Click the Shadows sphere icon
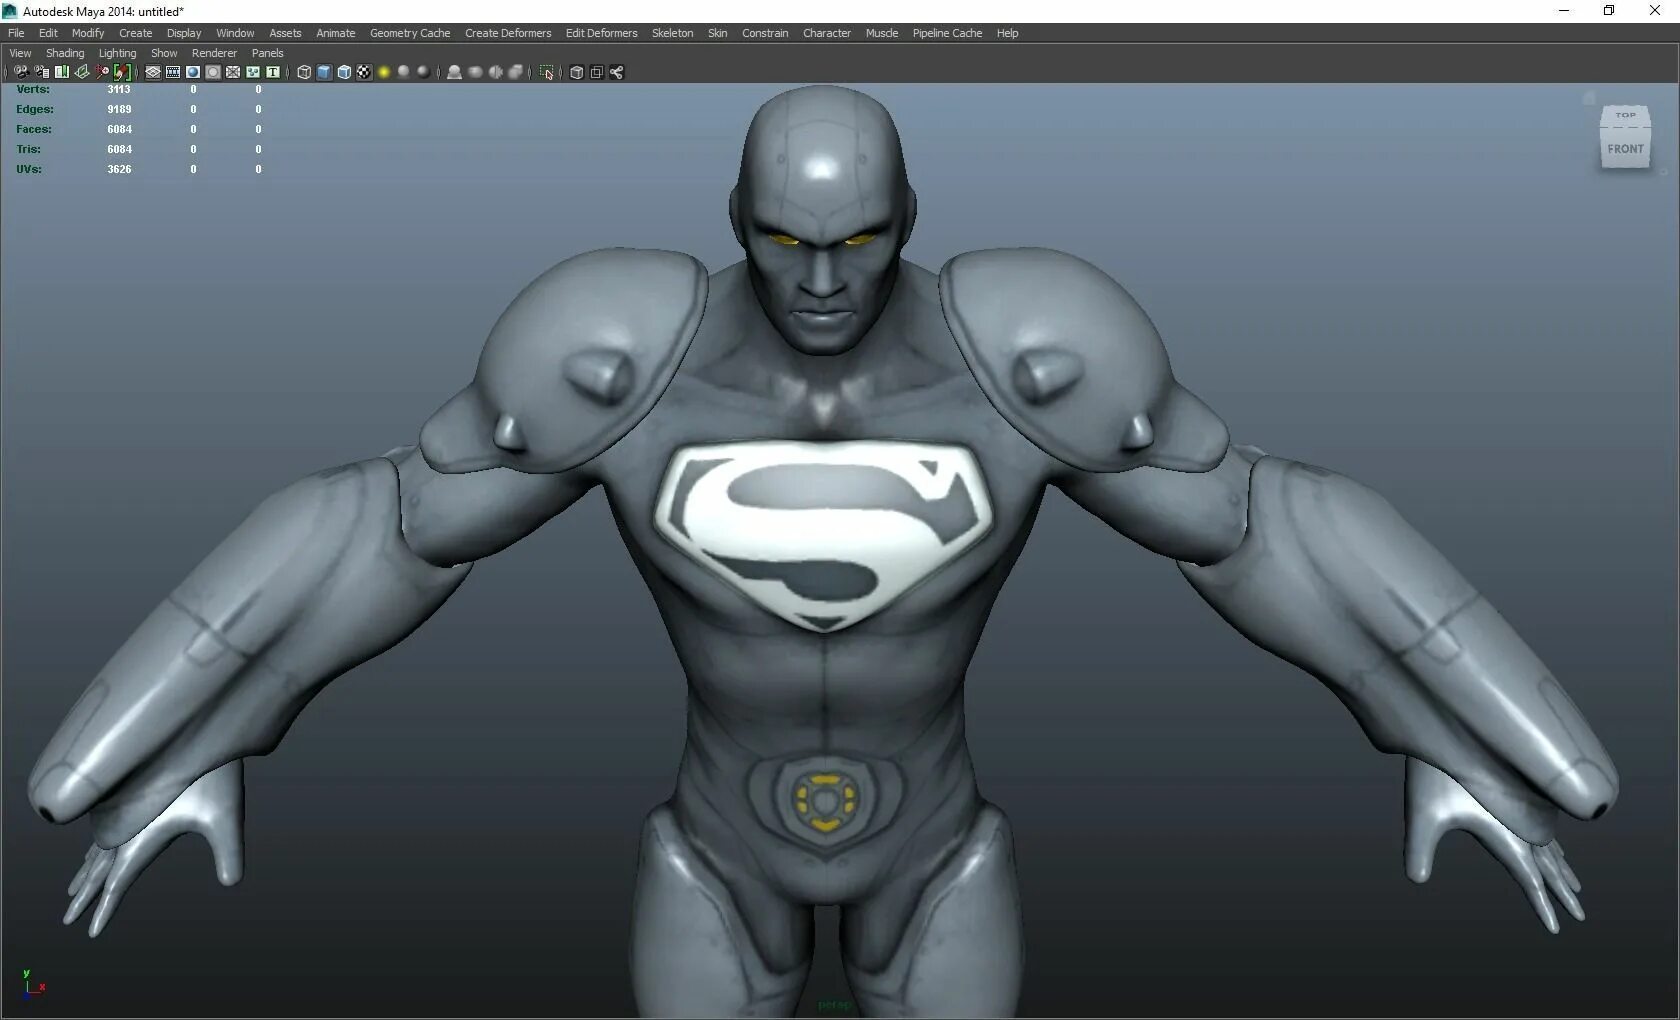Screen dimensions: 1680x1020 pyautogui.click(x=404, y=72)
